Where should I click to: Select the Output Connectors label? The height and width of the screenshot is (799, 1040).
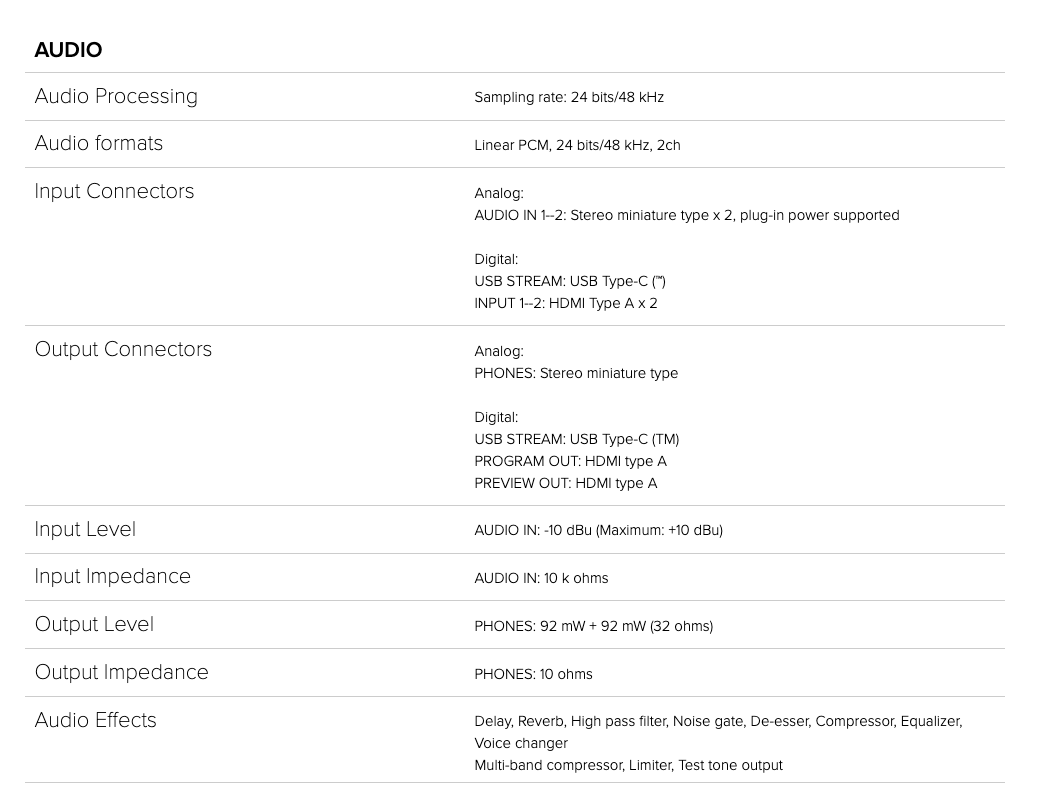click(123, 349)
